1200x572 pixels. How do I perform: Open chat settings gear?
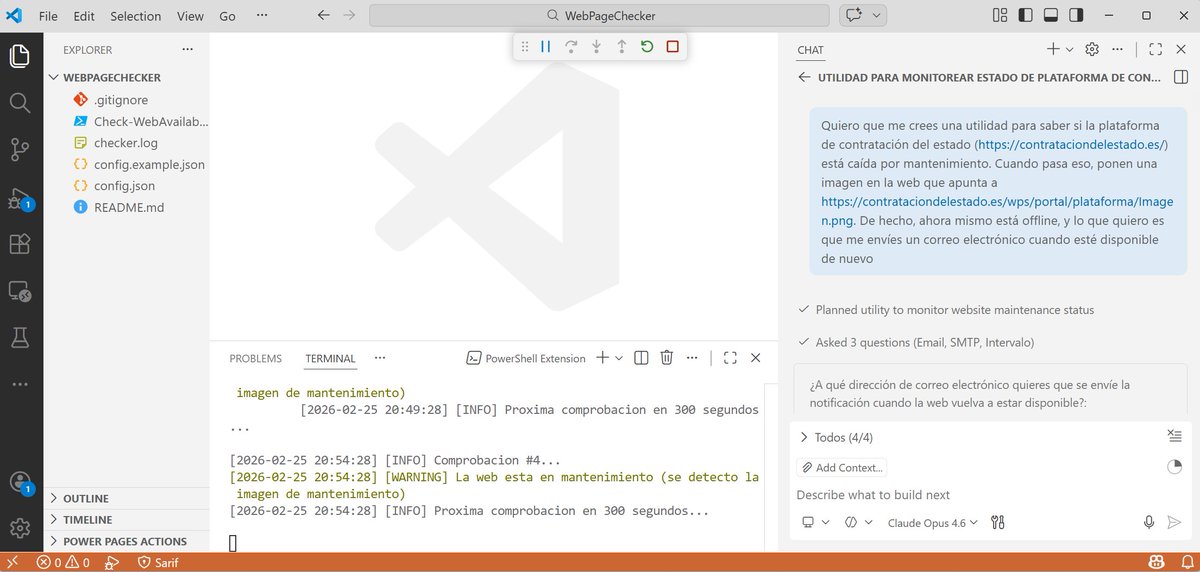point(1092,49)
